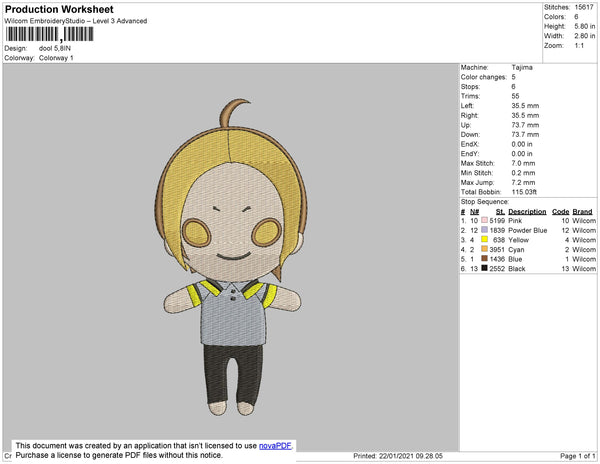Click the 'Description' column header
Screen dimensions: 600x464
pyautogui.click(x=527, y=212)
